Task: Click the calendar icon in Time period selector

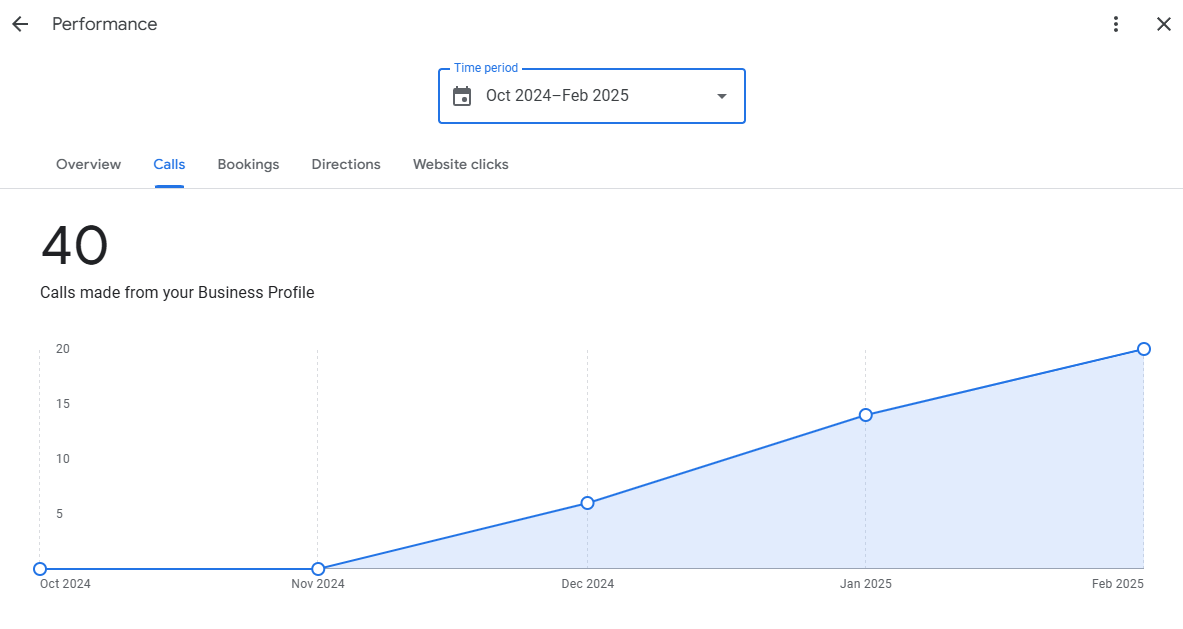Action: coord(461,95)
